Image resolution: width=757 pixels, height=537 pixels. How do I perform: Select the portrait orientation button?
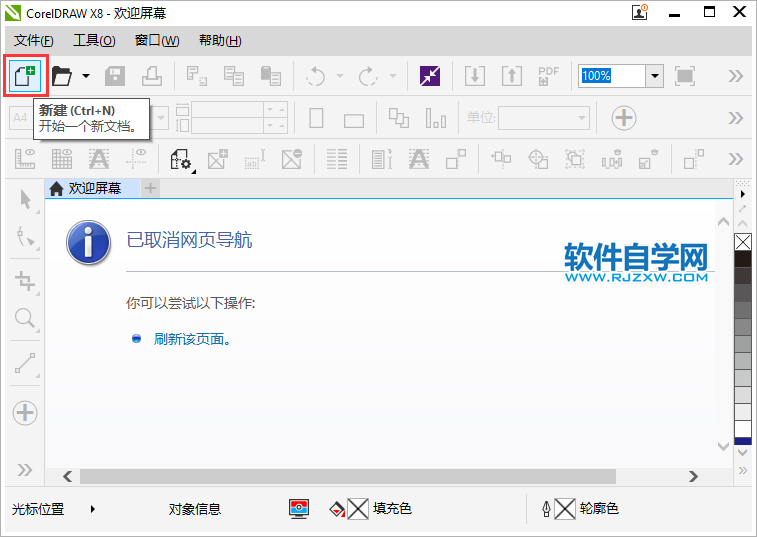point(316,118)
